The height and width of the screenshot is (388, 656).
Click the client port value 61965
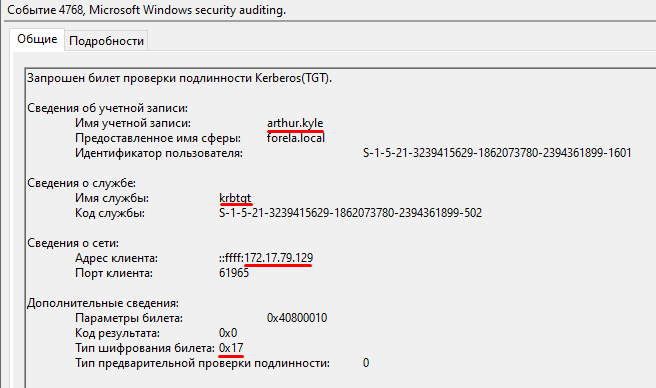click(x=234, y=273)
